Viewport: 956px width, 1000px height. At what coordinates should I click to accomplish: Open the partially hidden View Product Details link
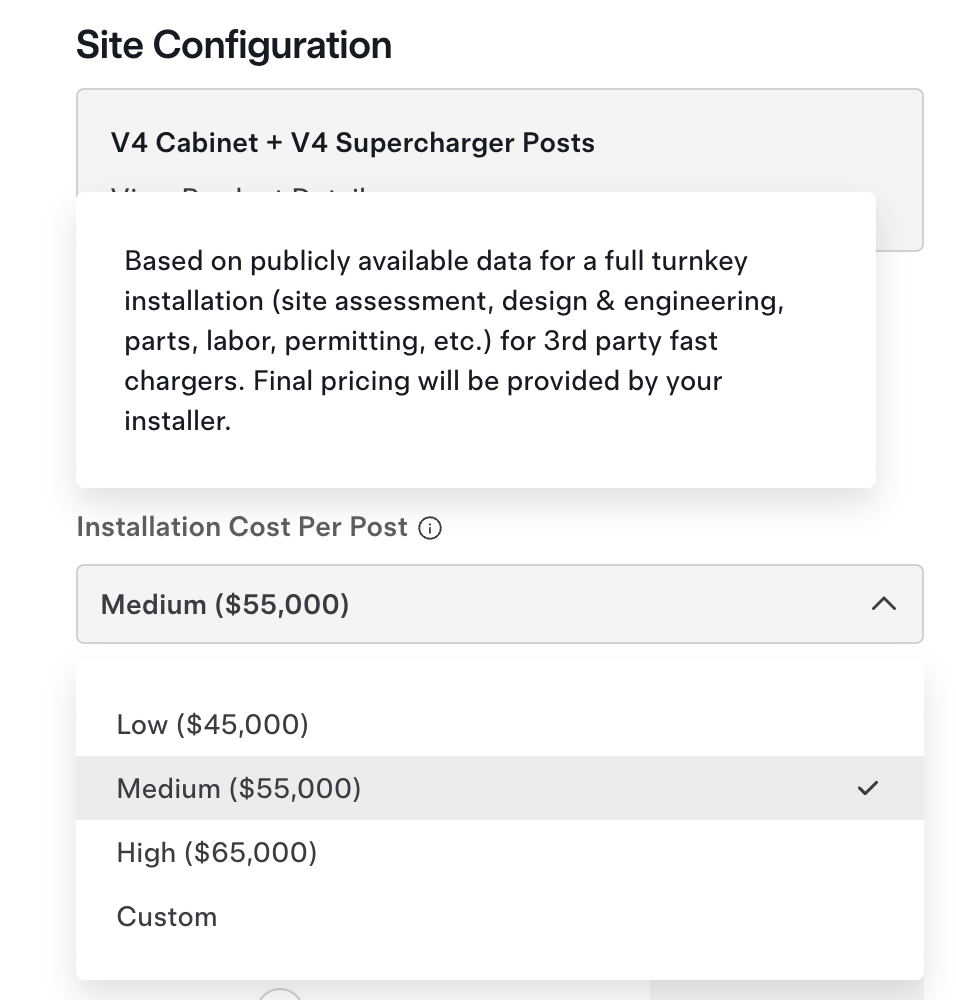240,190
